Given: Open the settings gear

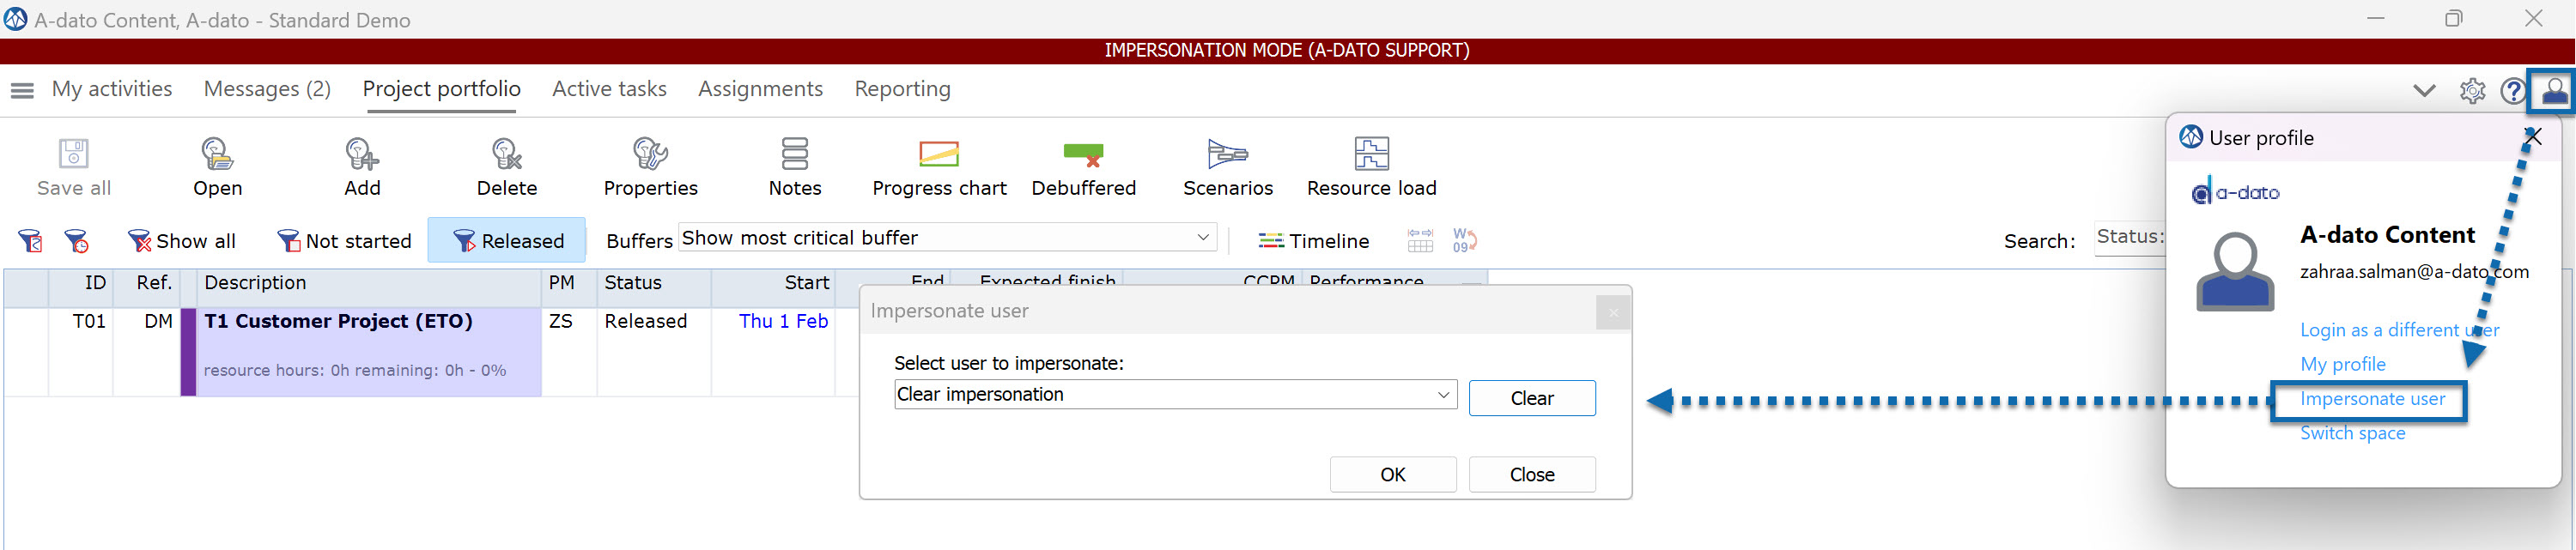Looking at the screenshot, I should (2472, 91).
